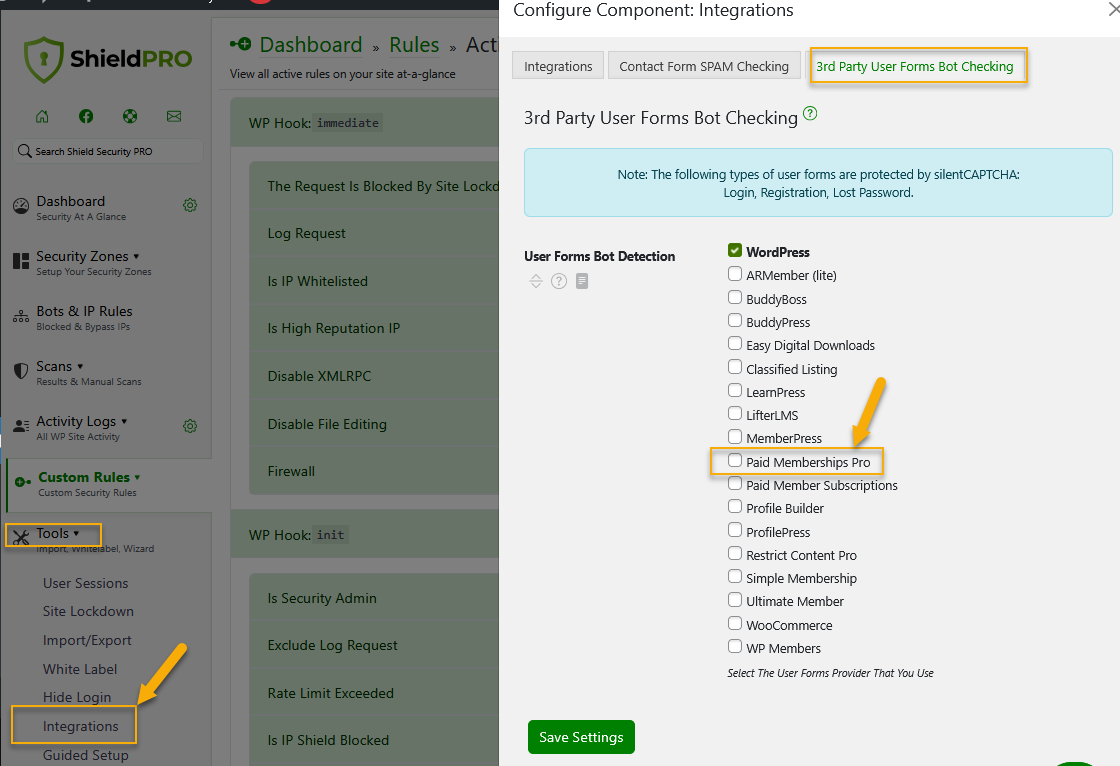Check the MemberPress option

tap(734, 437)
